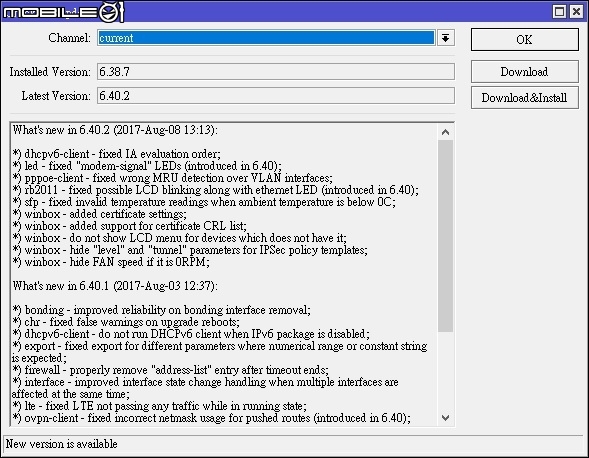The width and height of the screenshot is (589, 458).
Task: Click the DHCPv6 client IPv6 package disabled line
Action: point(191,334)
